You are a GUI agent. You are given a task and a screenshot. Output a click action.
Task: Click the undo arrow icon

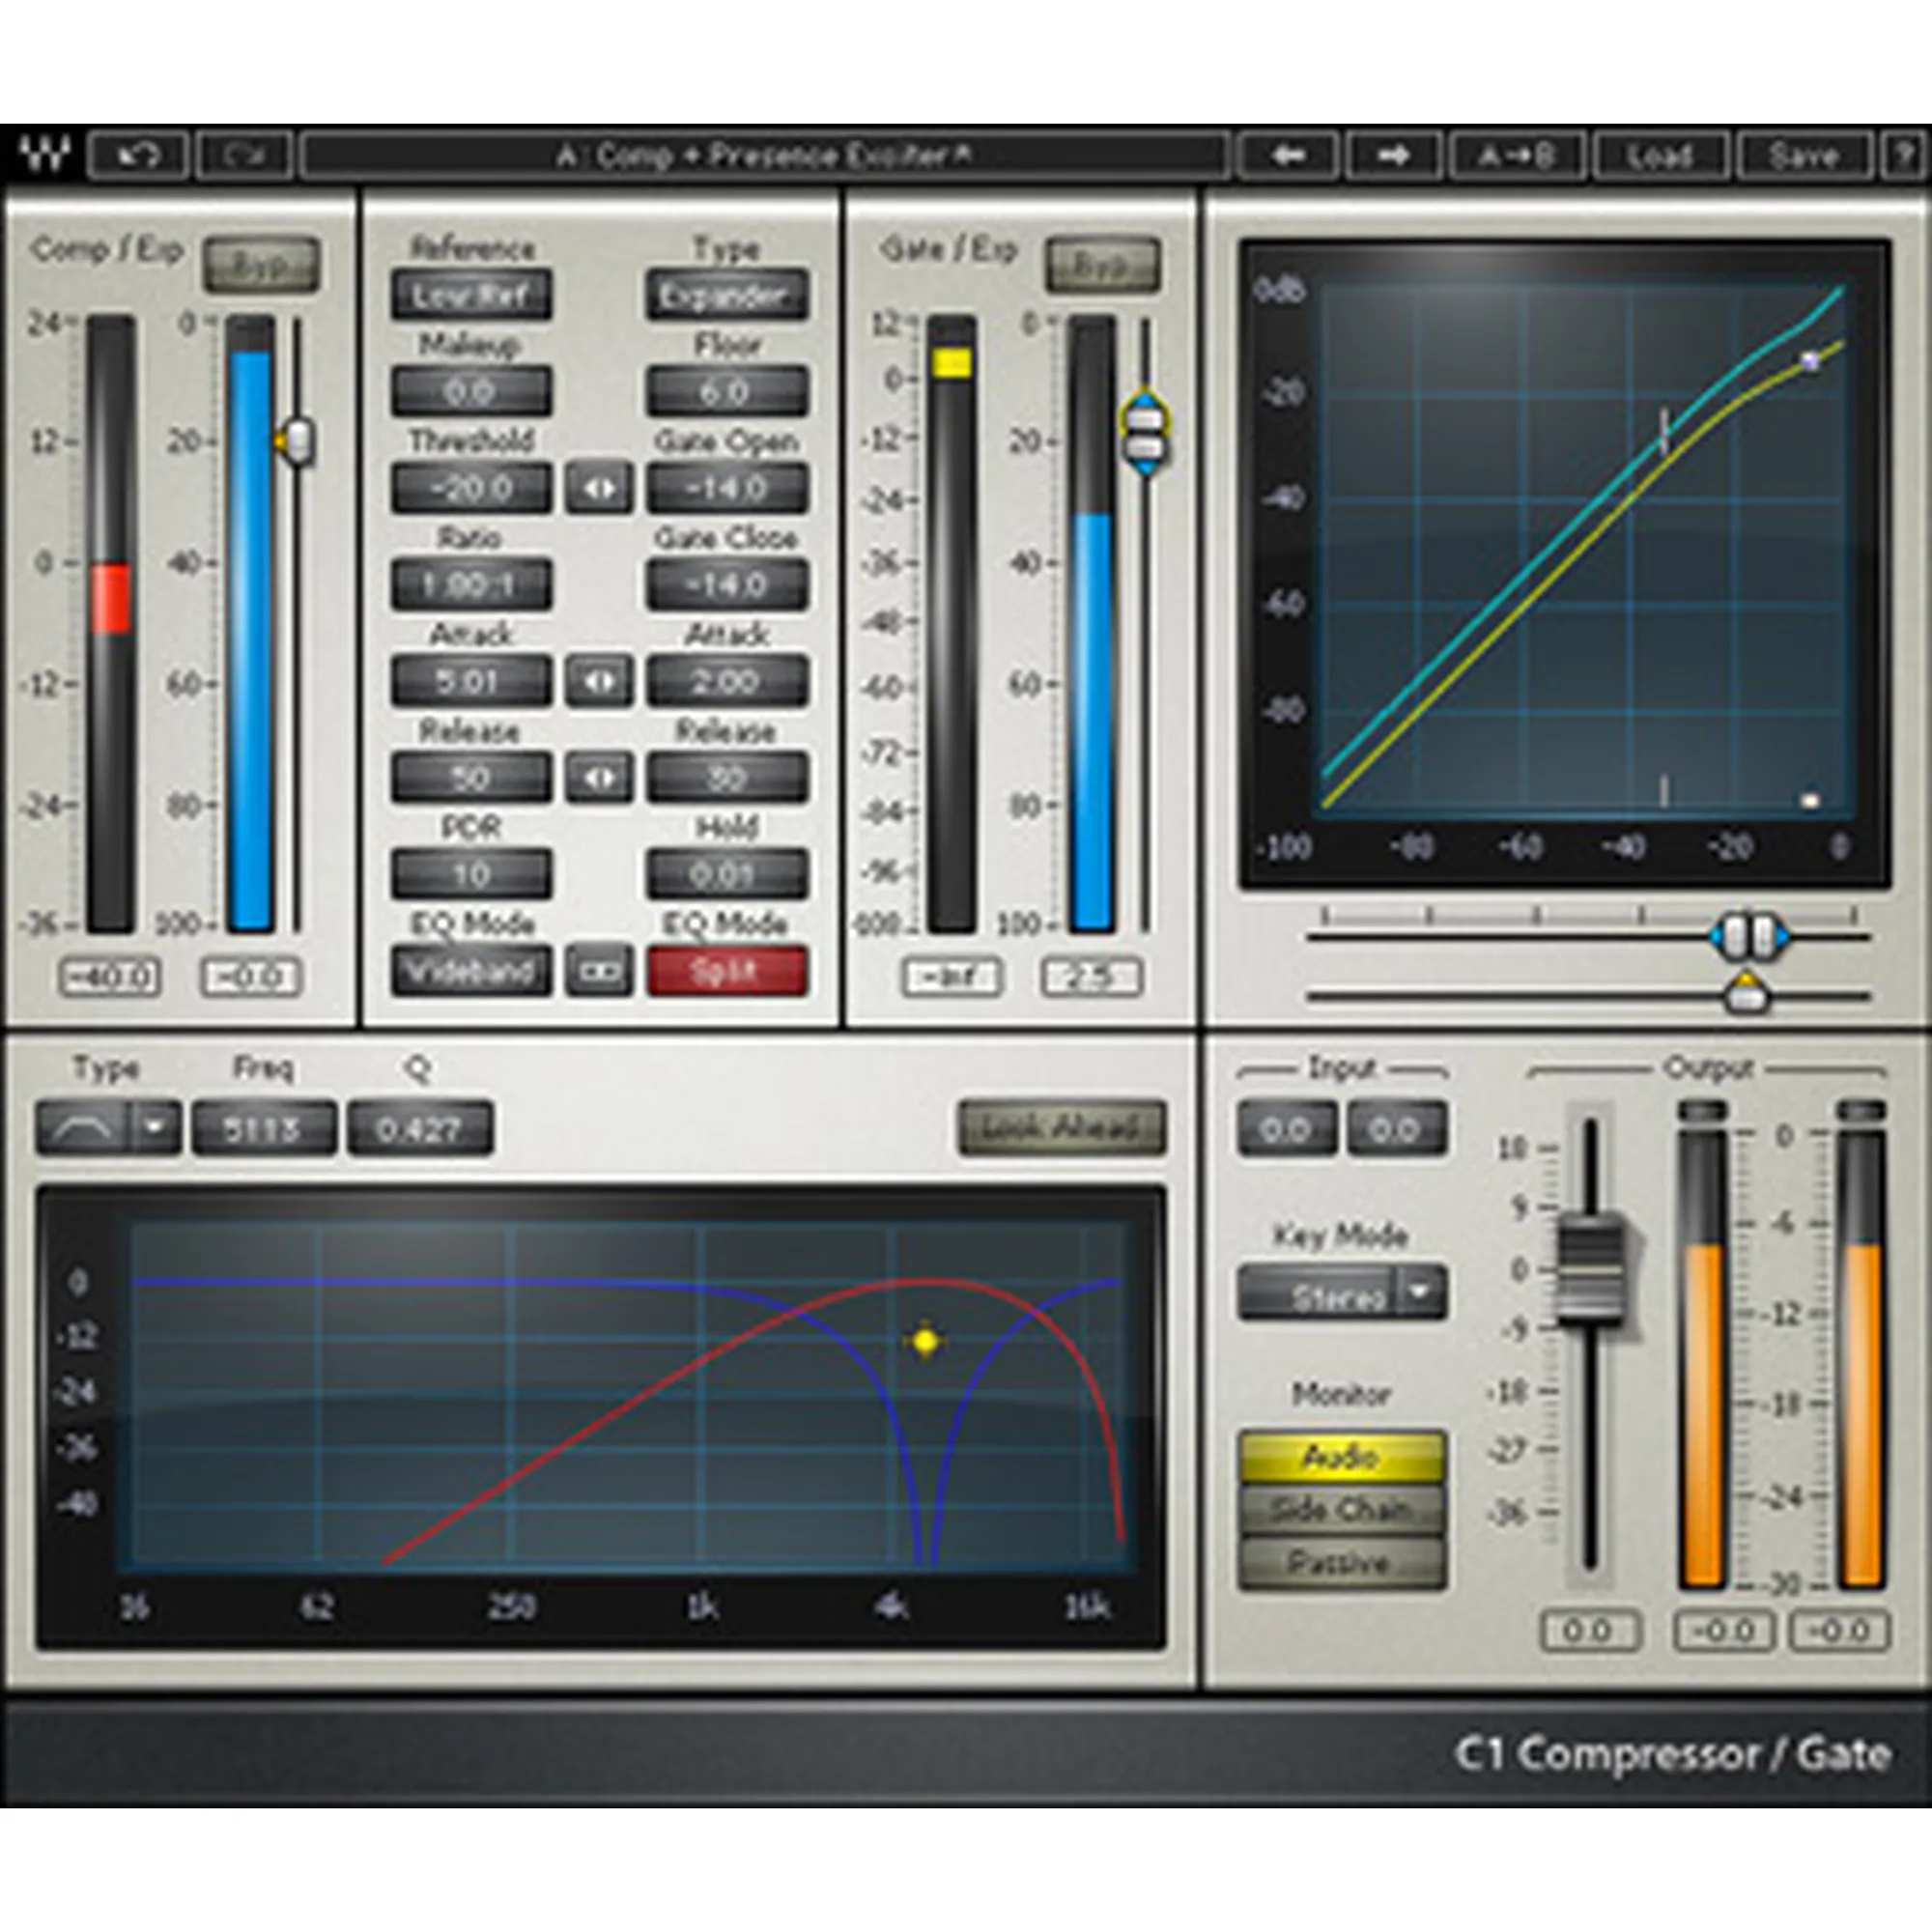pos(138,156)
